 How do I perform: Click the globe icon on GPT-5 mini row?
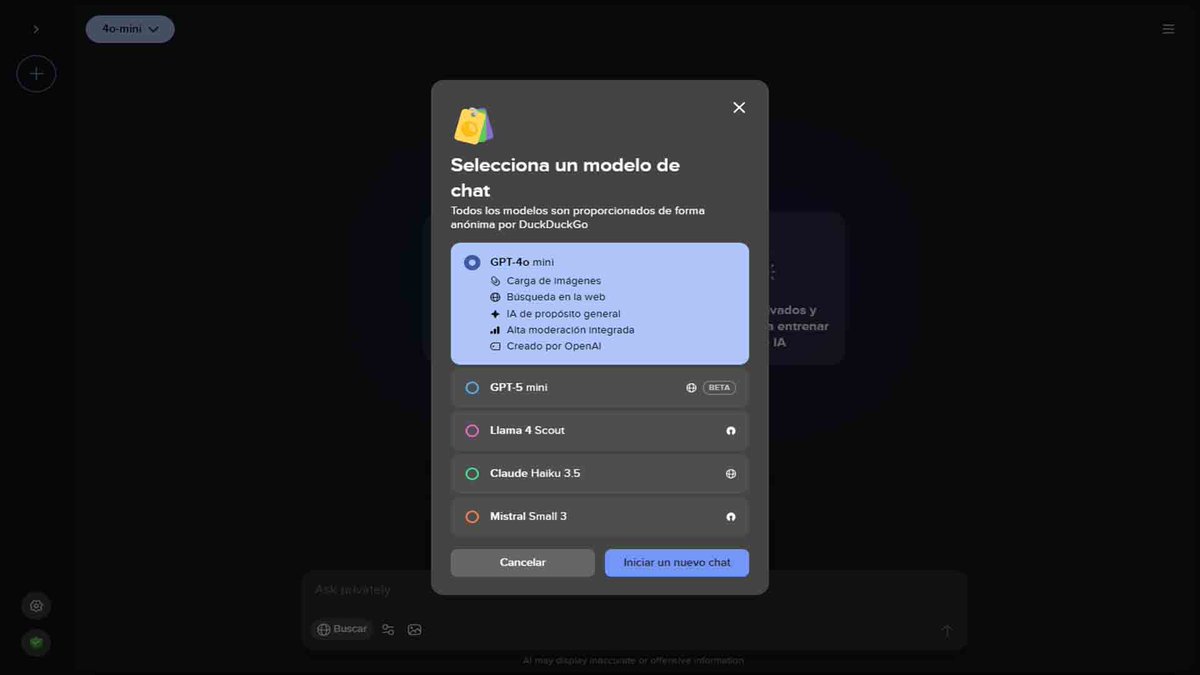point(691,387)
